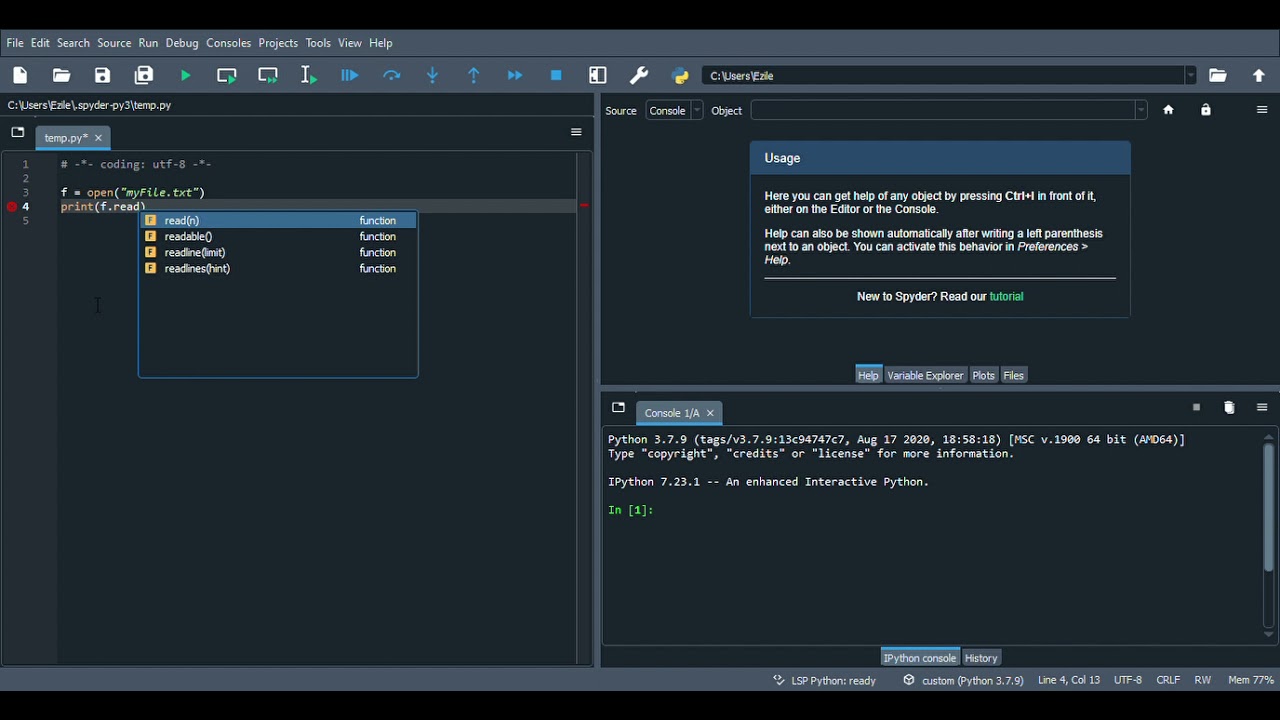This screenshot has height=720, width=1280.
Task: Choose readline(limit) completion
Action: tap(278, 253)
